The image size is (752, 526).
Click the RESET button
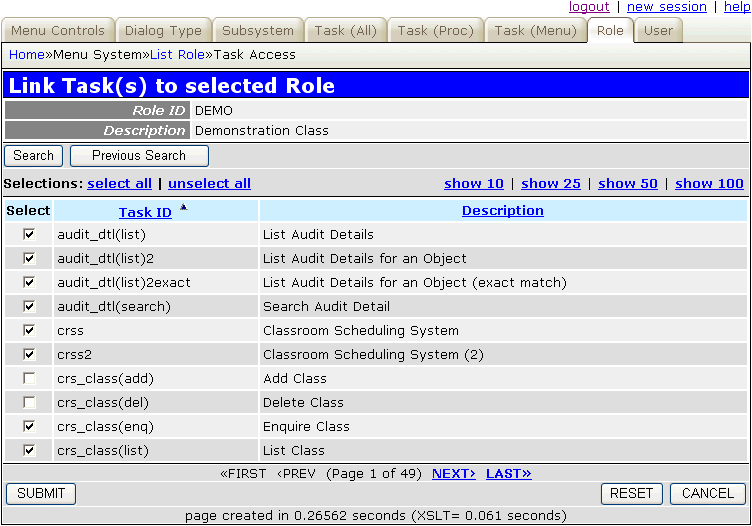point(632,493)
